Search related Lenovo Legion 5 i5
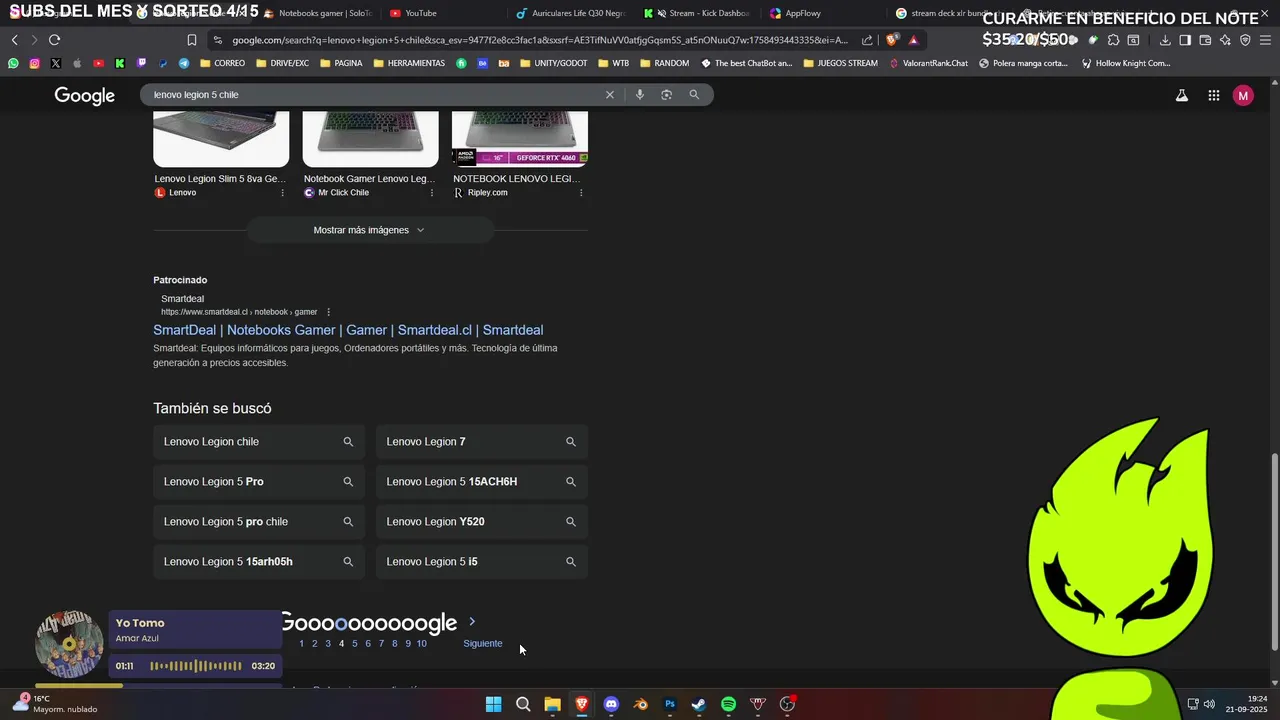Screen dimensions: 1280x720 [x=482, y=562]
